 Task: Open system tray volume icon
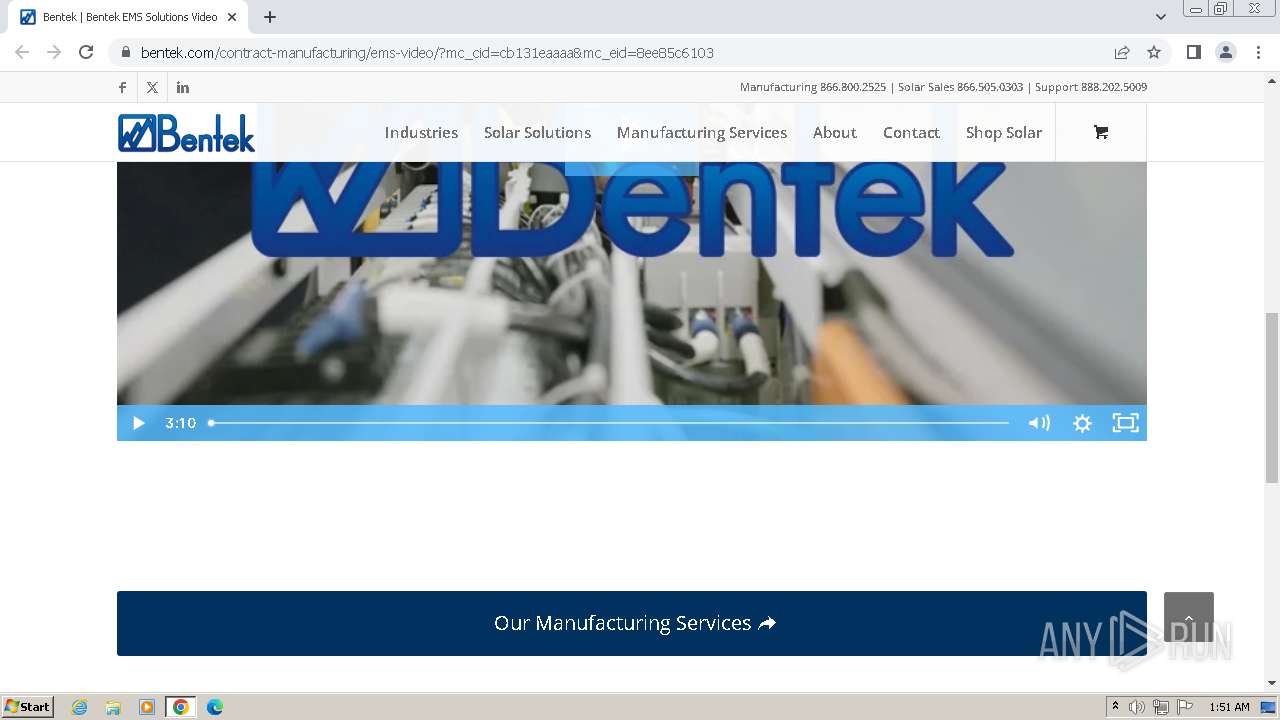click(x=1137, y=707)
